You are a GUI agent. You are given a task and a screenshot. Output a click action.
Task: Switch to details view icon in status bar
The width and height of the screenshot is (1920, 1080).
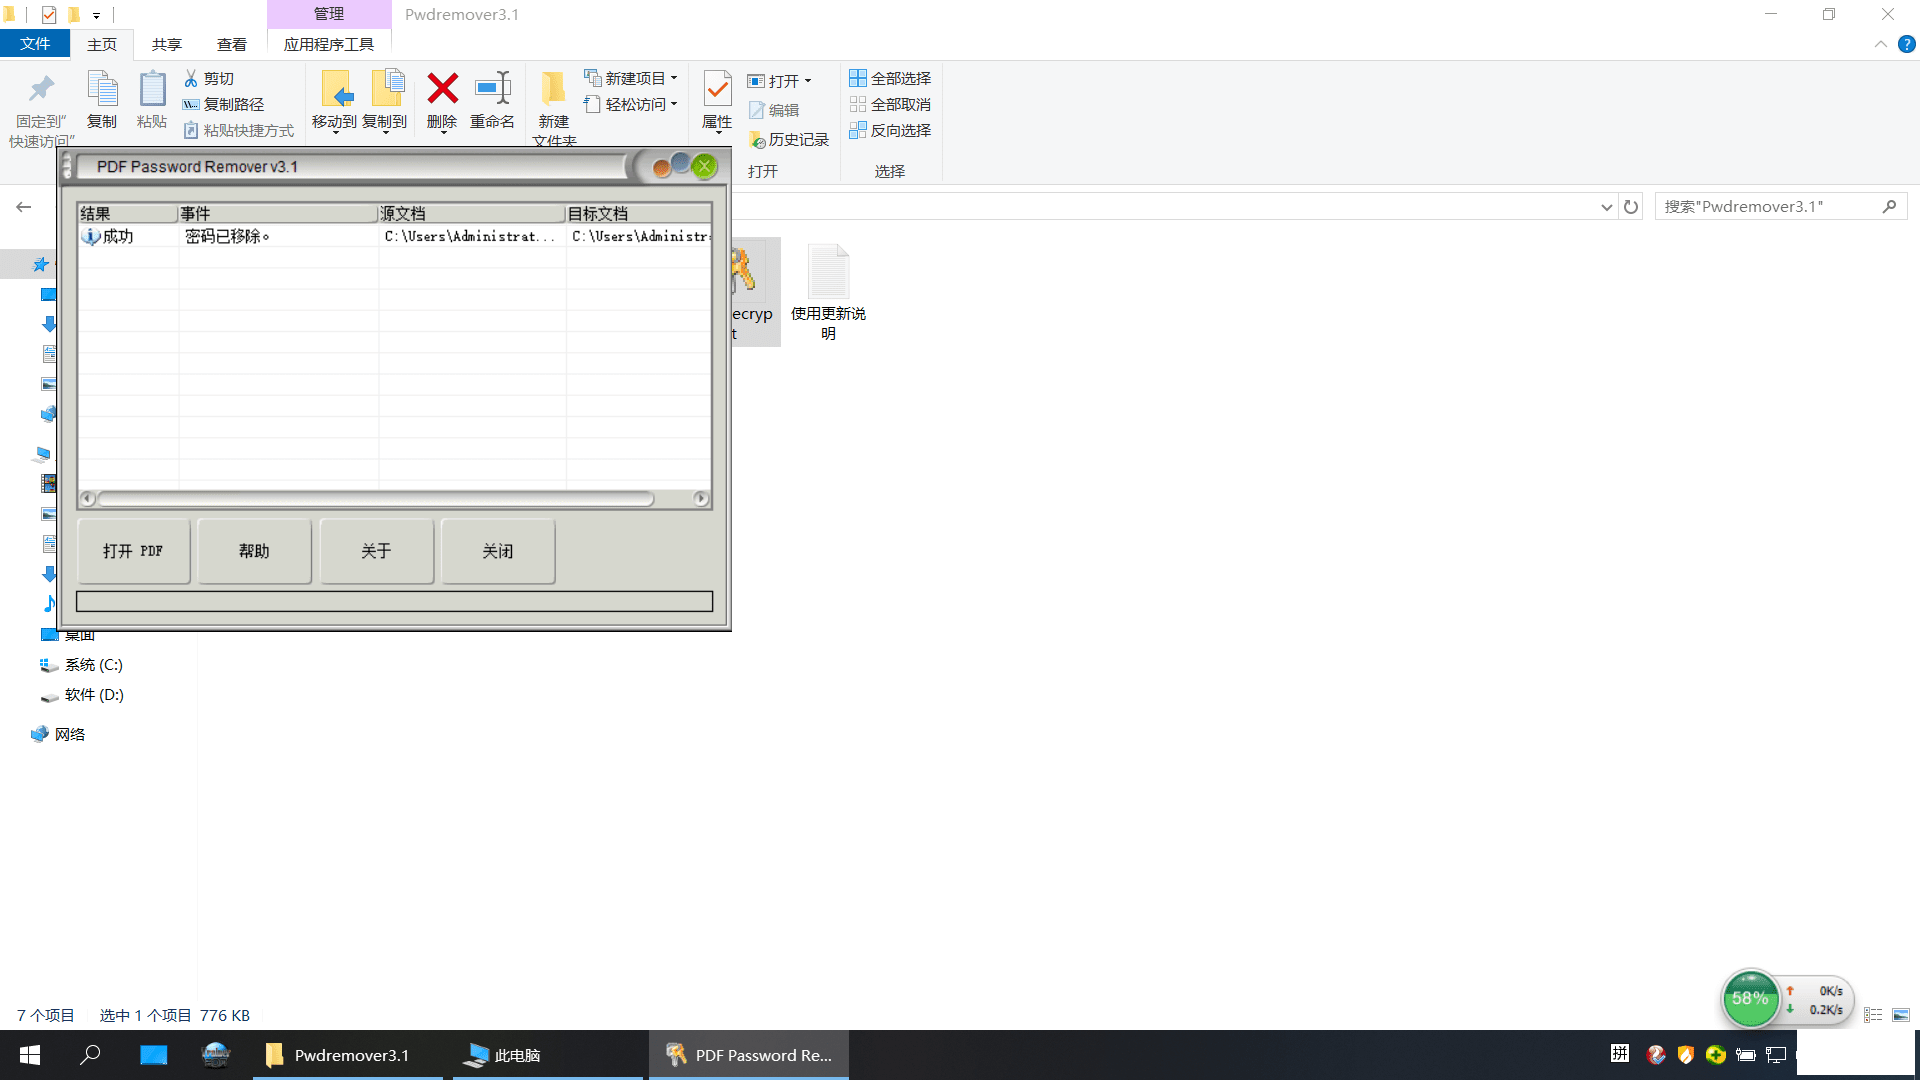click(x=1873, y=1015)
